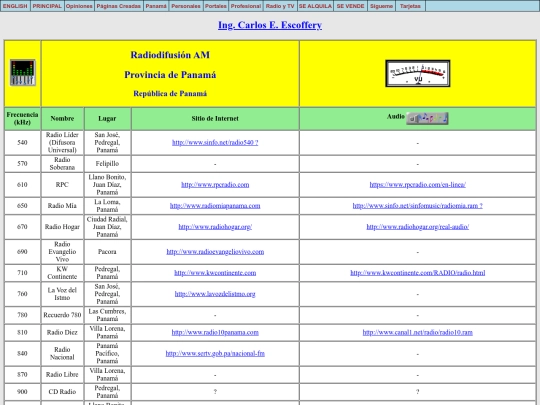
Task: Click the Radio Diez name cell
Action: pyautogui.click(x=62, y=332)
